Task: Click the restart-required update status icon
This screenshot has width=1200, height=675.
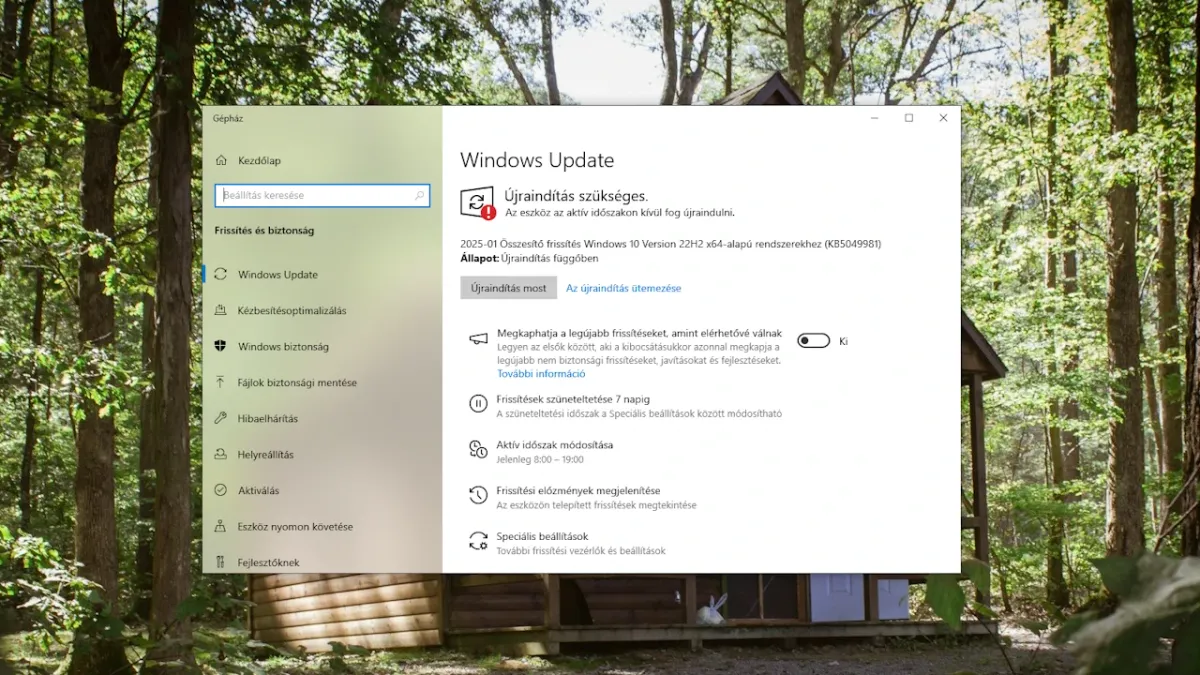Action: 478,202
